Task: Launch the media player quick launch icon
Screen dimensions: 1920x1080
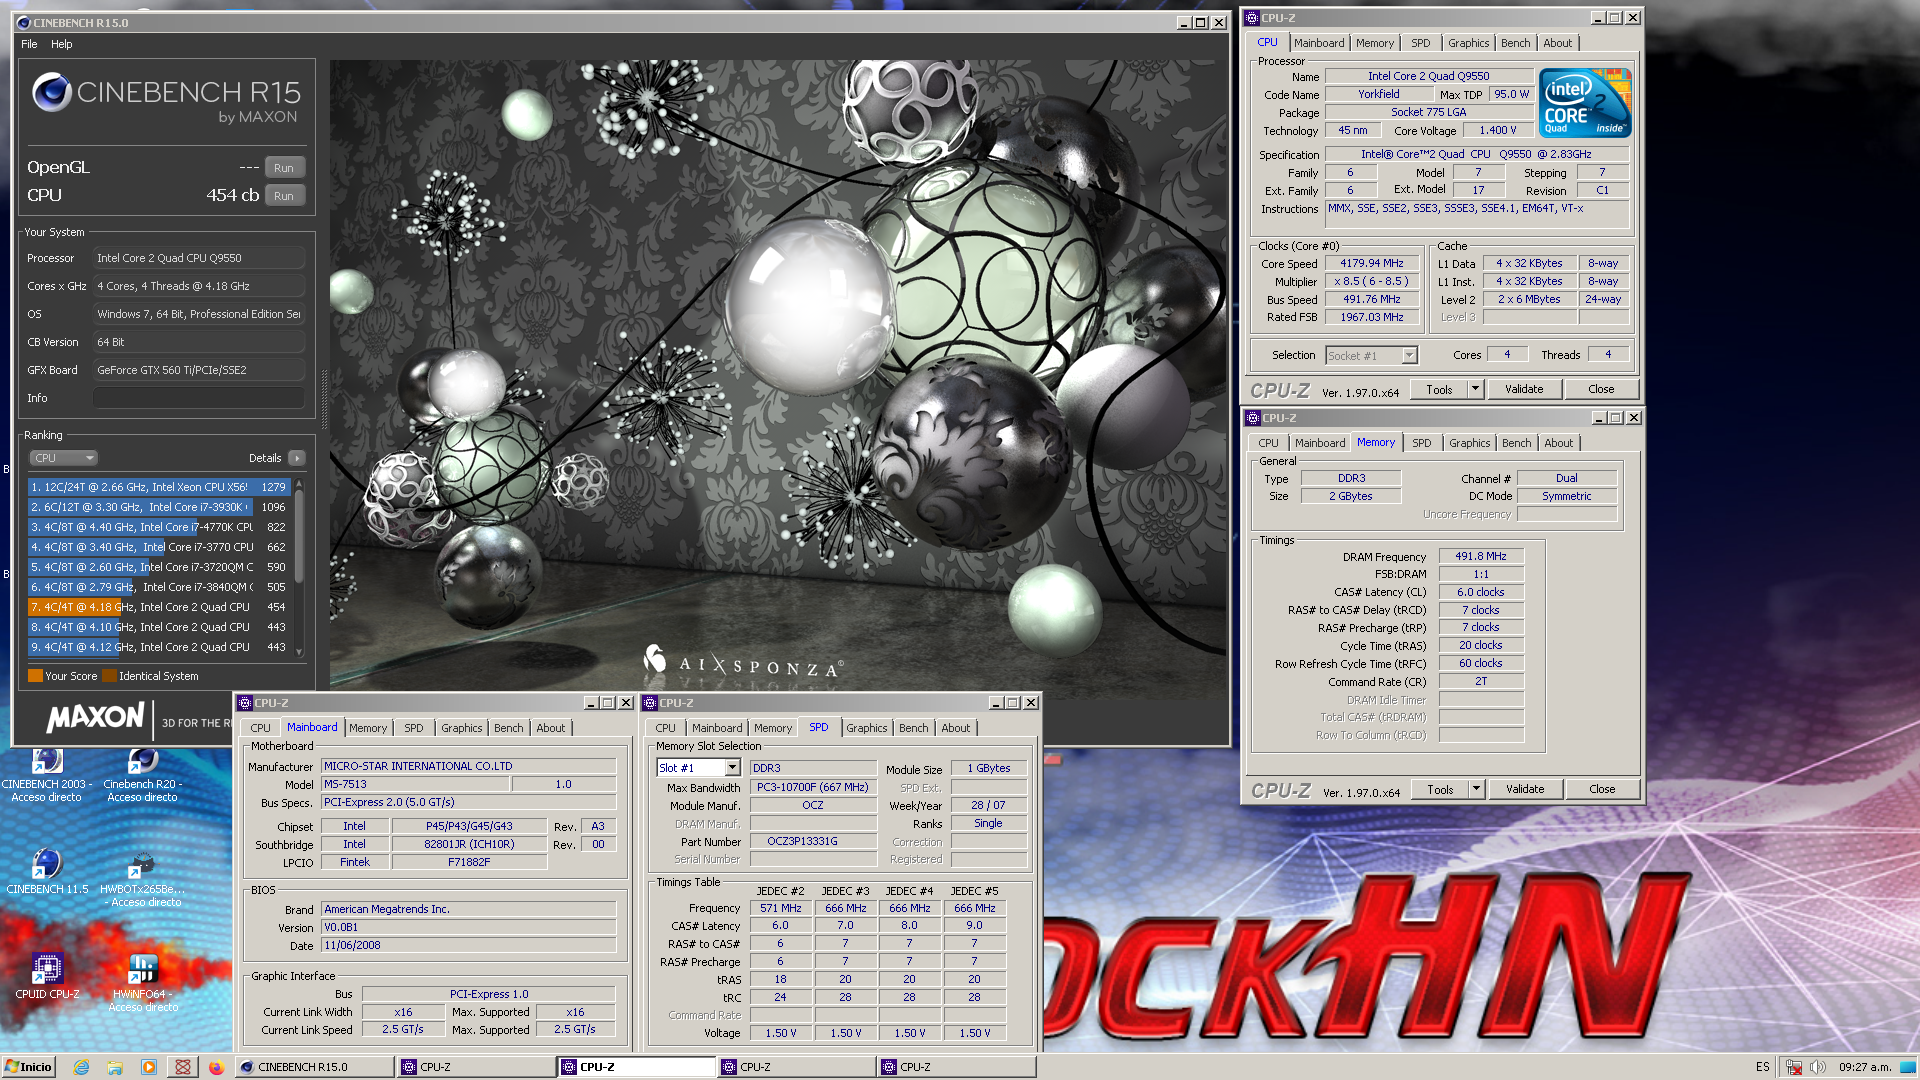Action: (149, 1067)
